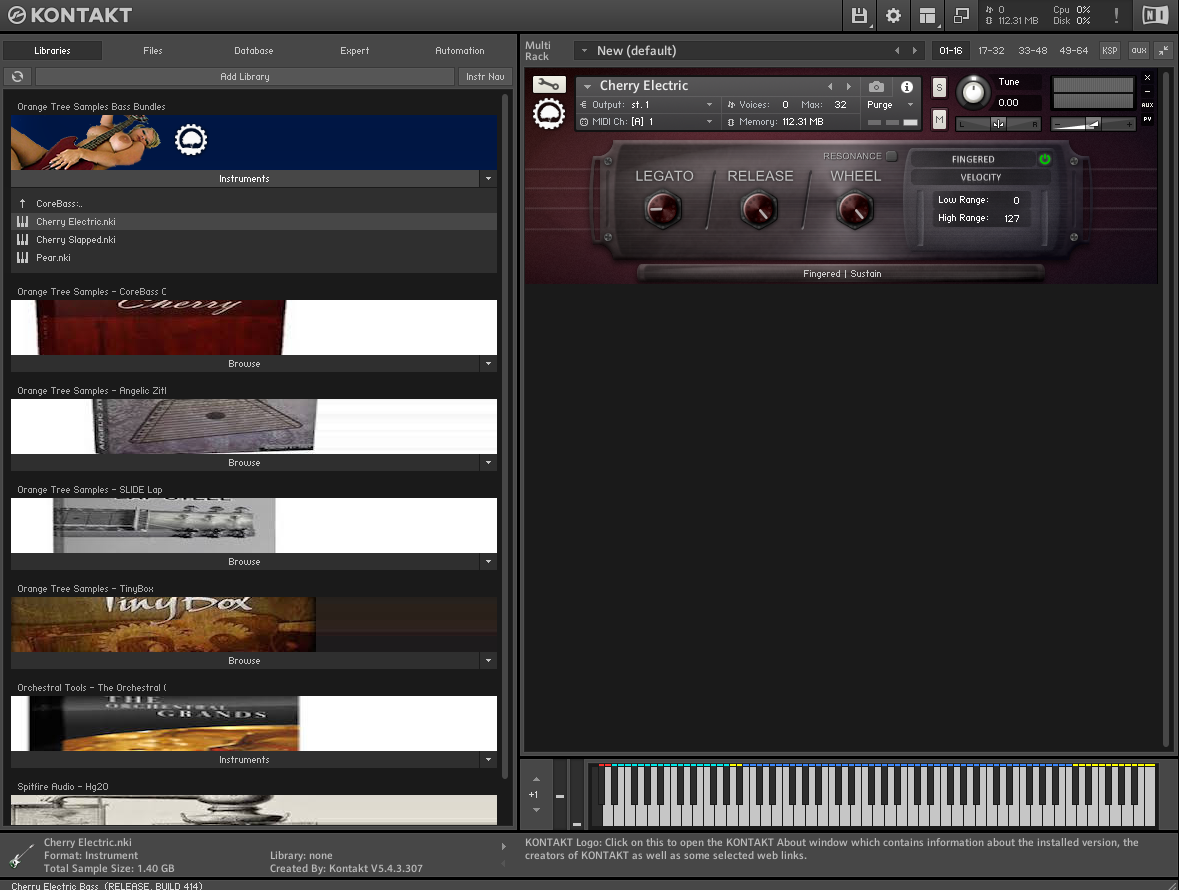The width and height of the screenshot is (1179, 890).
Task: Open the options gear icon
Action: tap(893, 15)
